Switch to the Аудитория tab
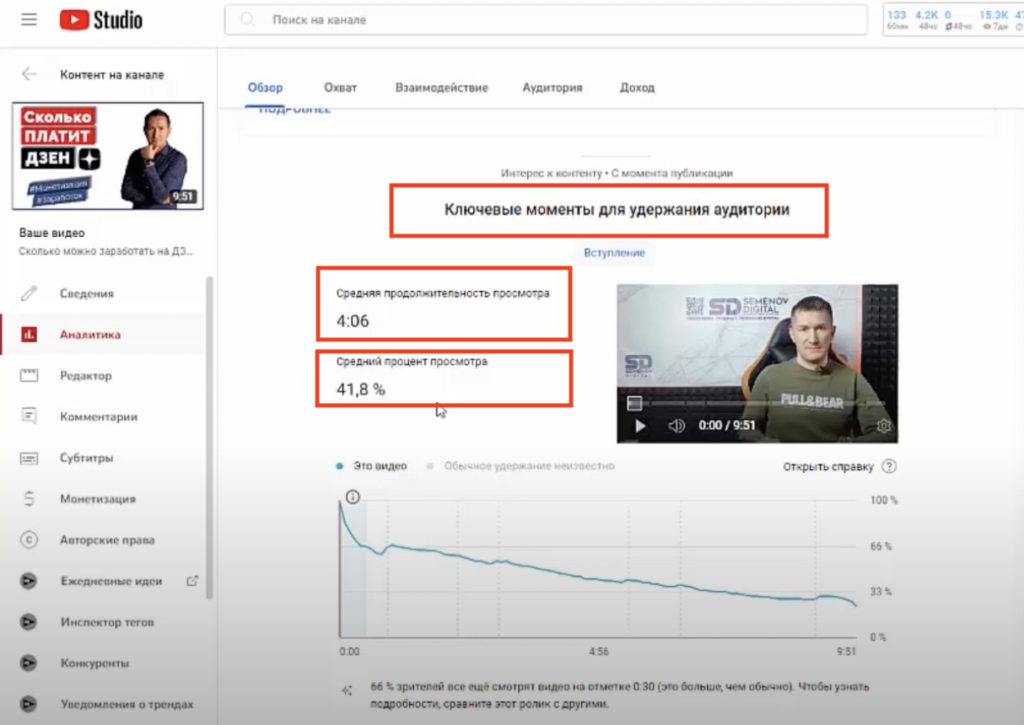The height and width of the screenshot is (725, 1024). tap(552, 88)
